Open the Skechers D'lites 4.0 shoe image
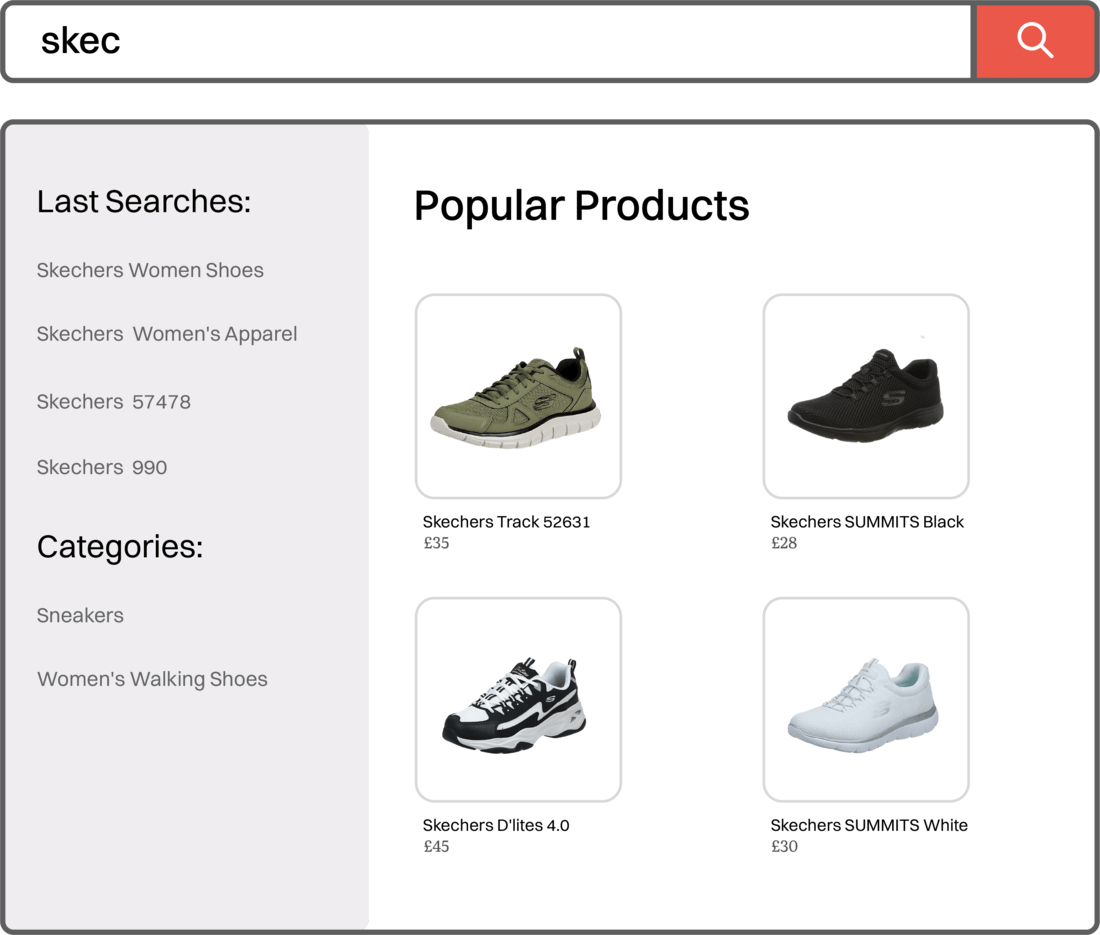1100x935 pixels. [518, 699]
